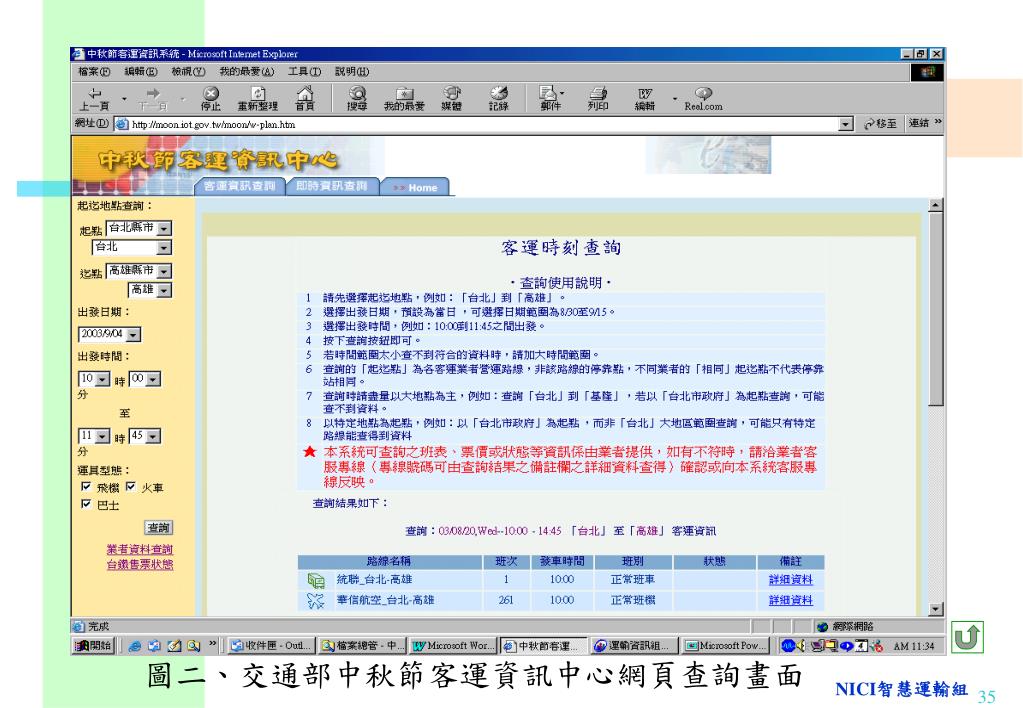
Task: Open the 編輯(E) menu
Action: 141,72
